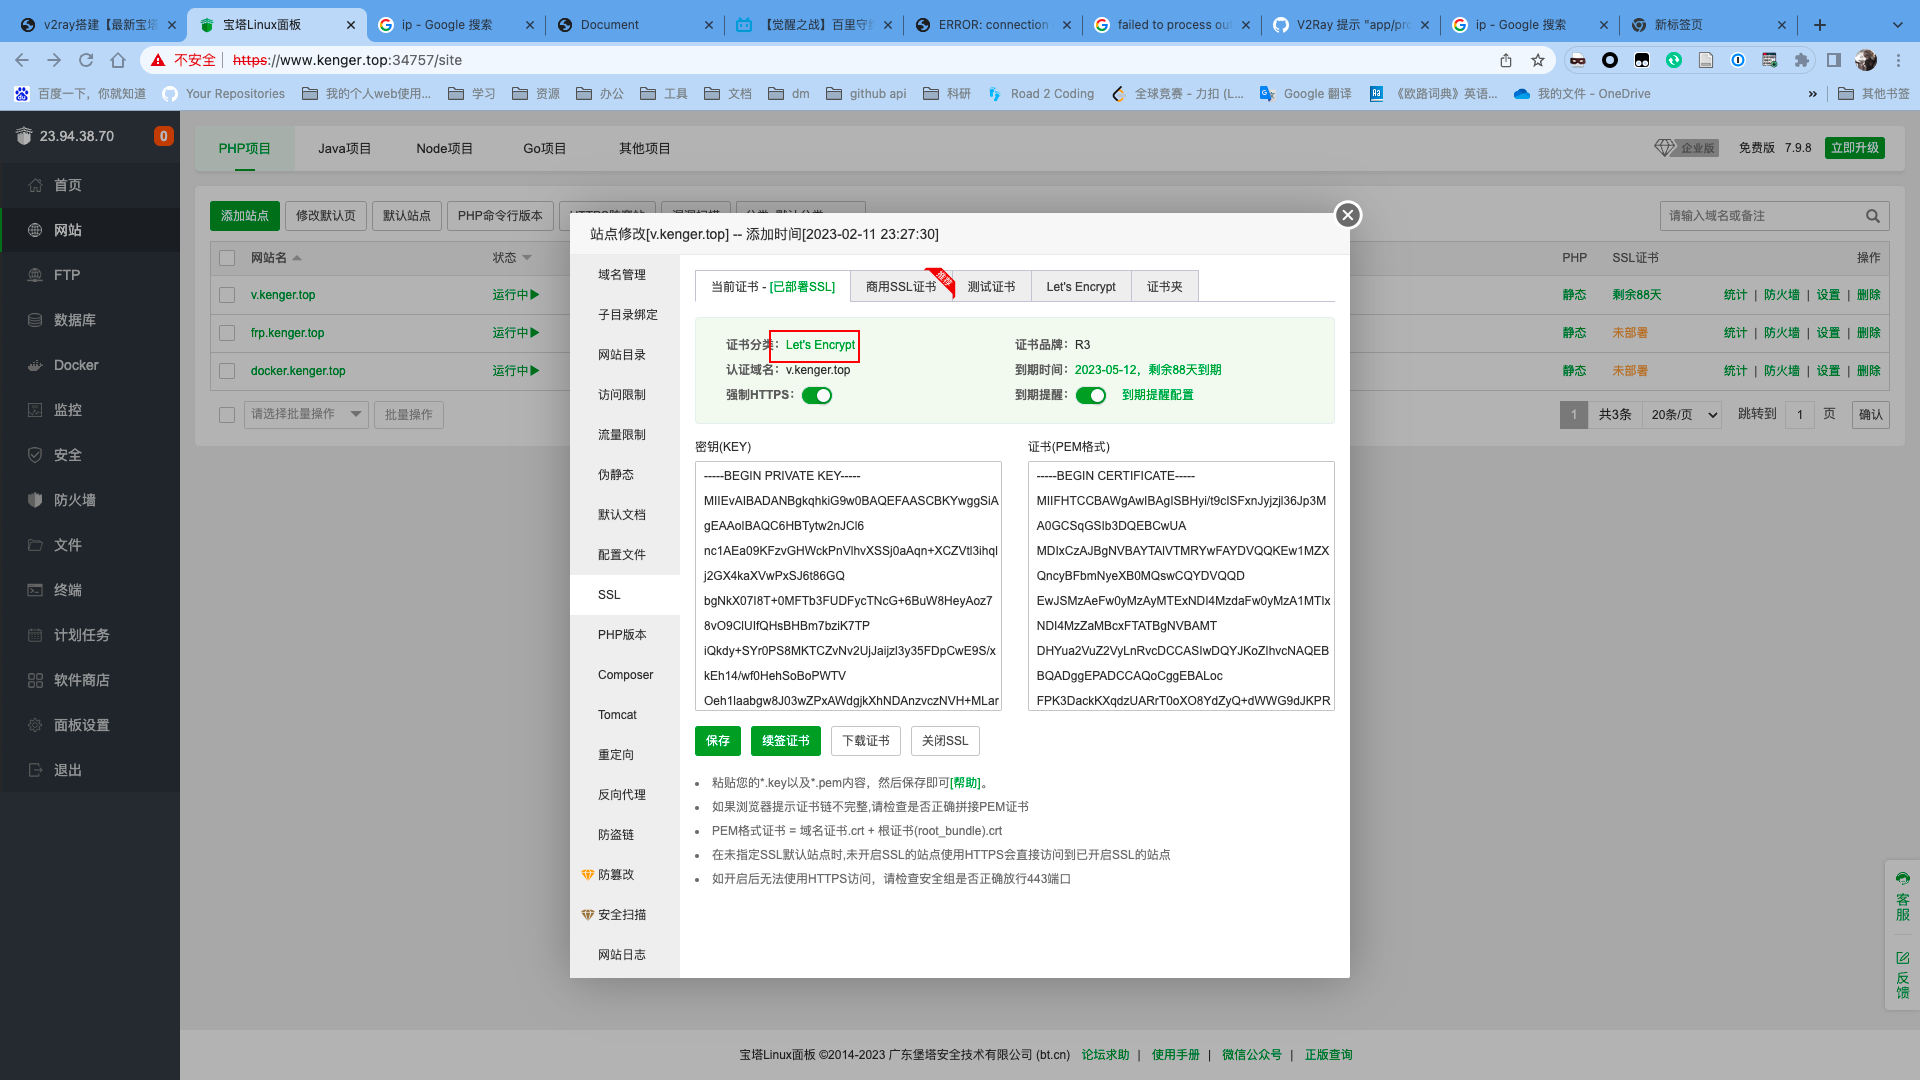Viewport: 1920px width, 1080px height.
Task: Click the terminal icon in sidebar
Action: click(x=35, y=590)
